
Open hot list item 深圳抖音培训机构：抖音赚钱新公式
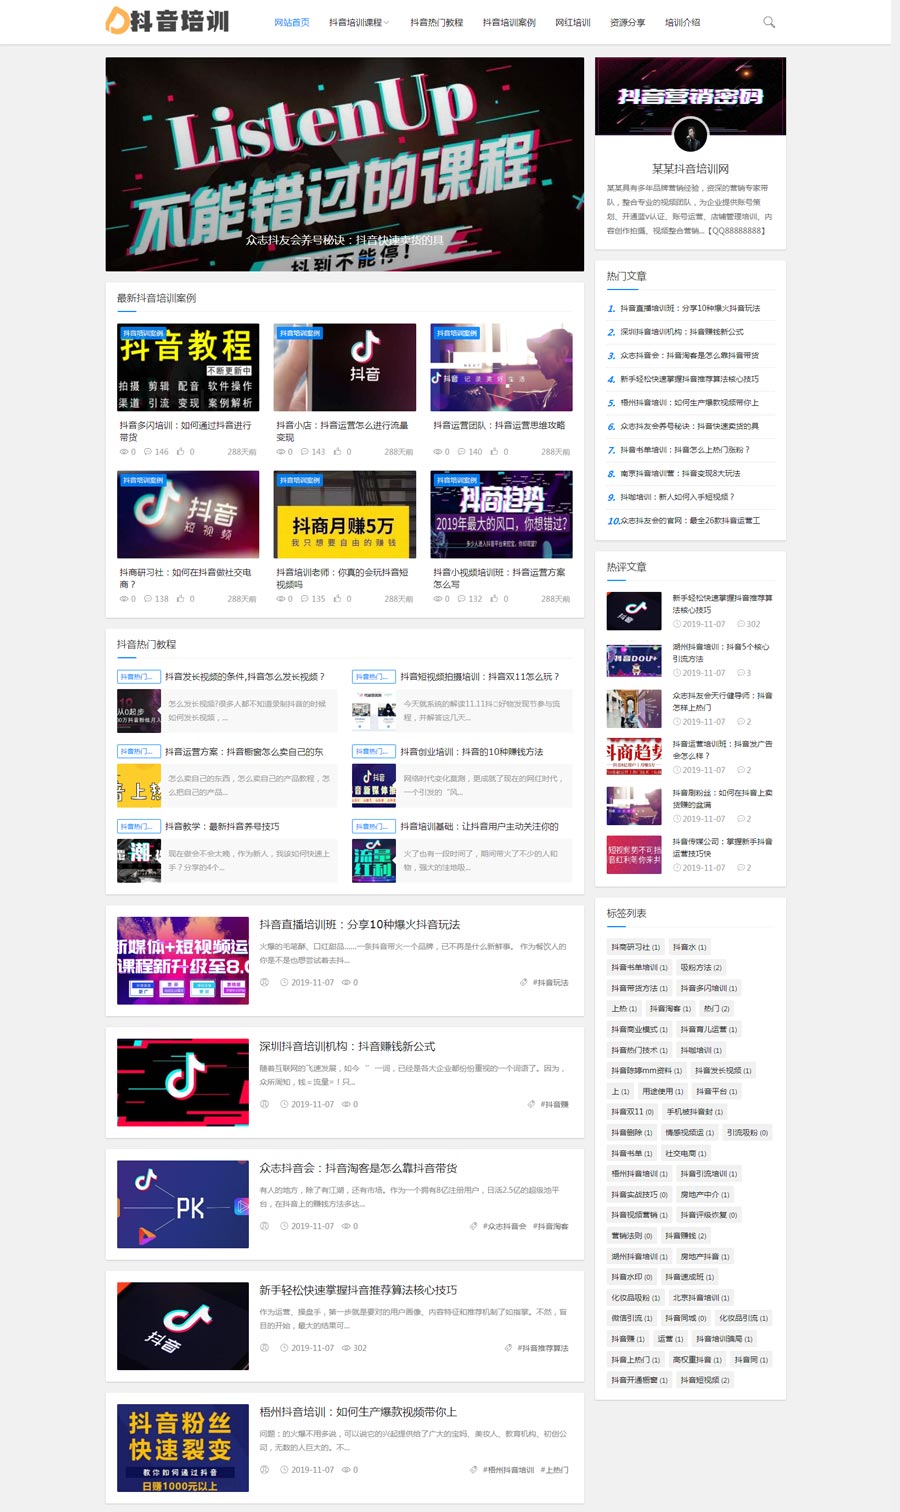tap(682, 332)
